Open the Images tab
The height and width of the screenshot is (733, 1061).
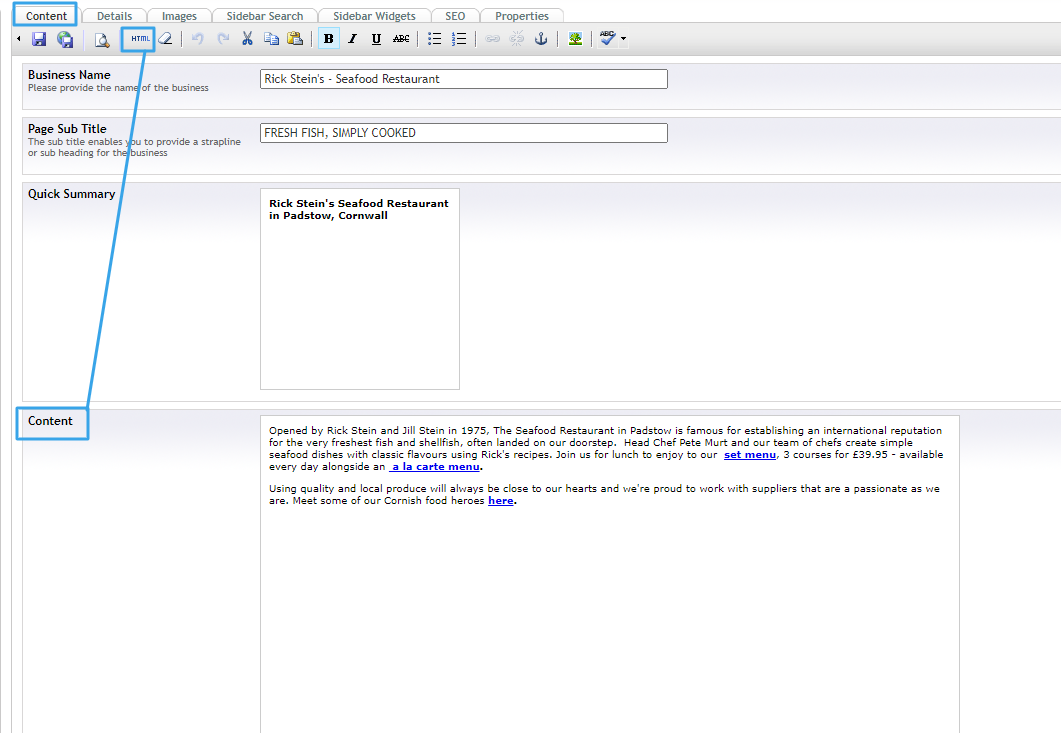[179, 16]
